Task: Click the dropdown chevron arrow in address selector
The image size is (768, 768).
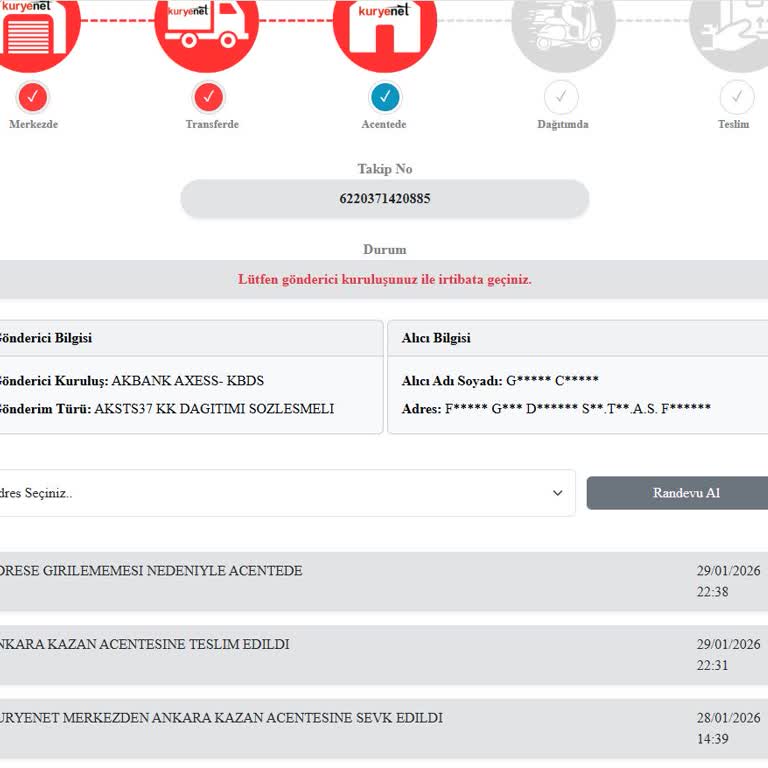Action: pos(557,493)
